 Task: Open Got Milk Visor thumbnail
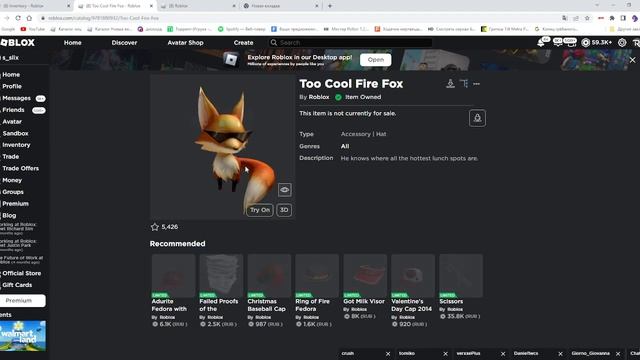tap(365, 276)
